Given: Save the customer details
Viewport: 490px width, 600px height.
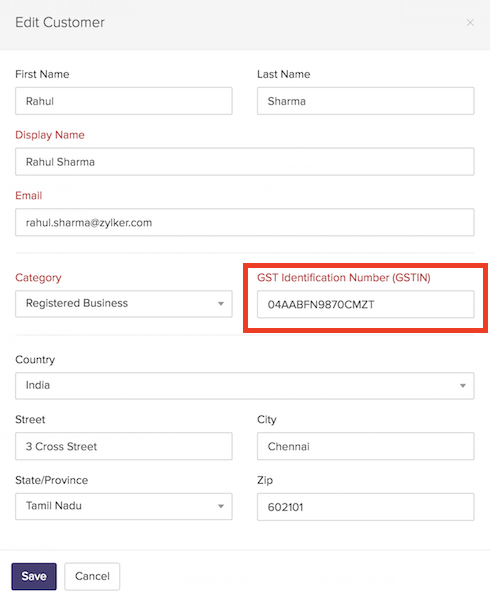Looking at the screenshot, I should (34, 576).
